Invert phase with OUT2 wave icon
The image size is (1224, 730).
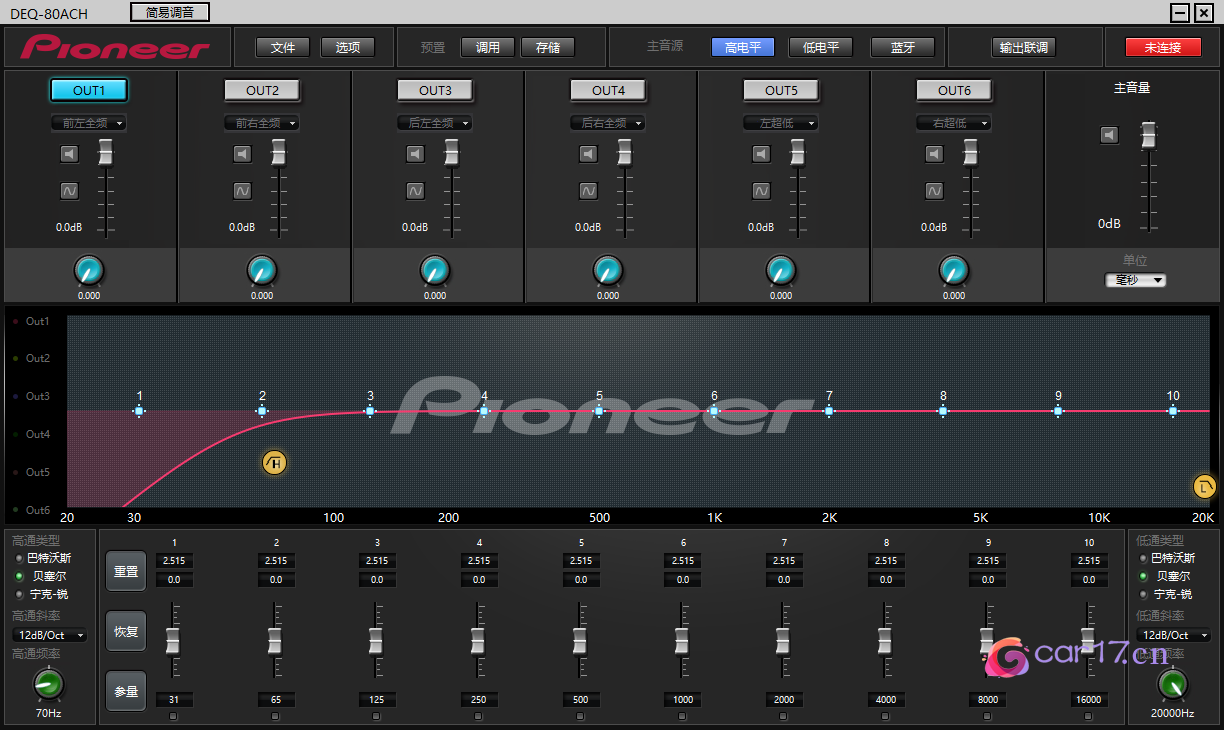coord(242,190)
